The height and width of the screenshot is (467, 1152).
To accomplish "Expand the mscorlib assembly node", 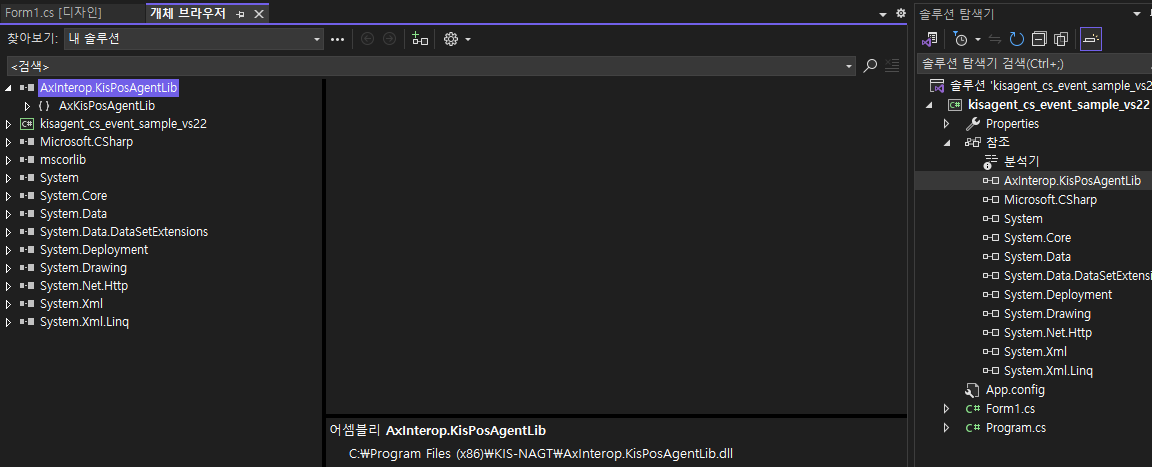I will tap(9, 160).
